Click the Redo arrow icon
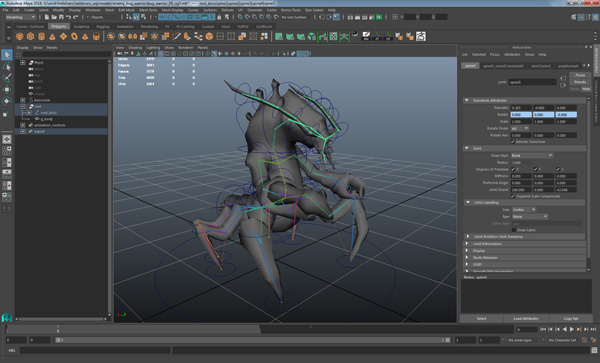The width and height of the screenshot is (600, 363). (x=76, y=17)
